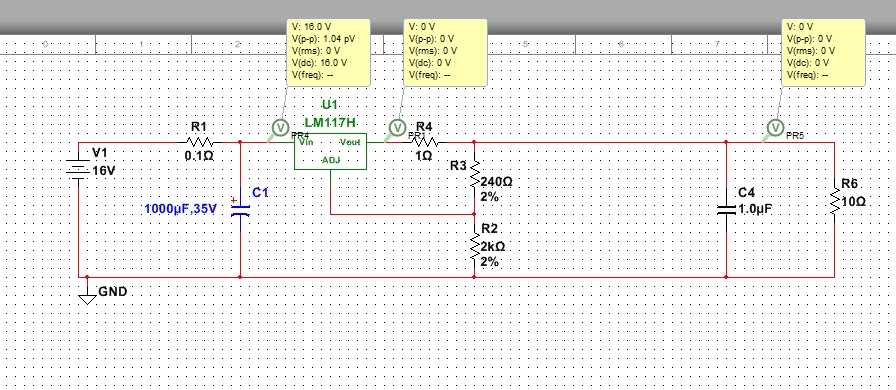896x390 pixels.
Task: Select the R6 10Ω load resistor
Action: pos(835,201)
